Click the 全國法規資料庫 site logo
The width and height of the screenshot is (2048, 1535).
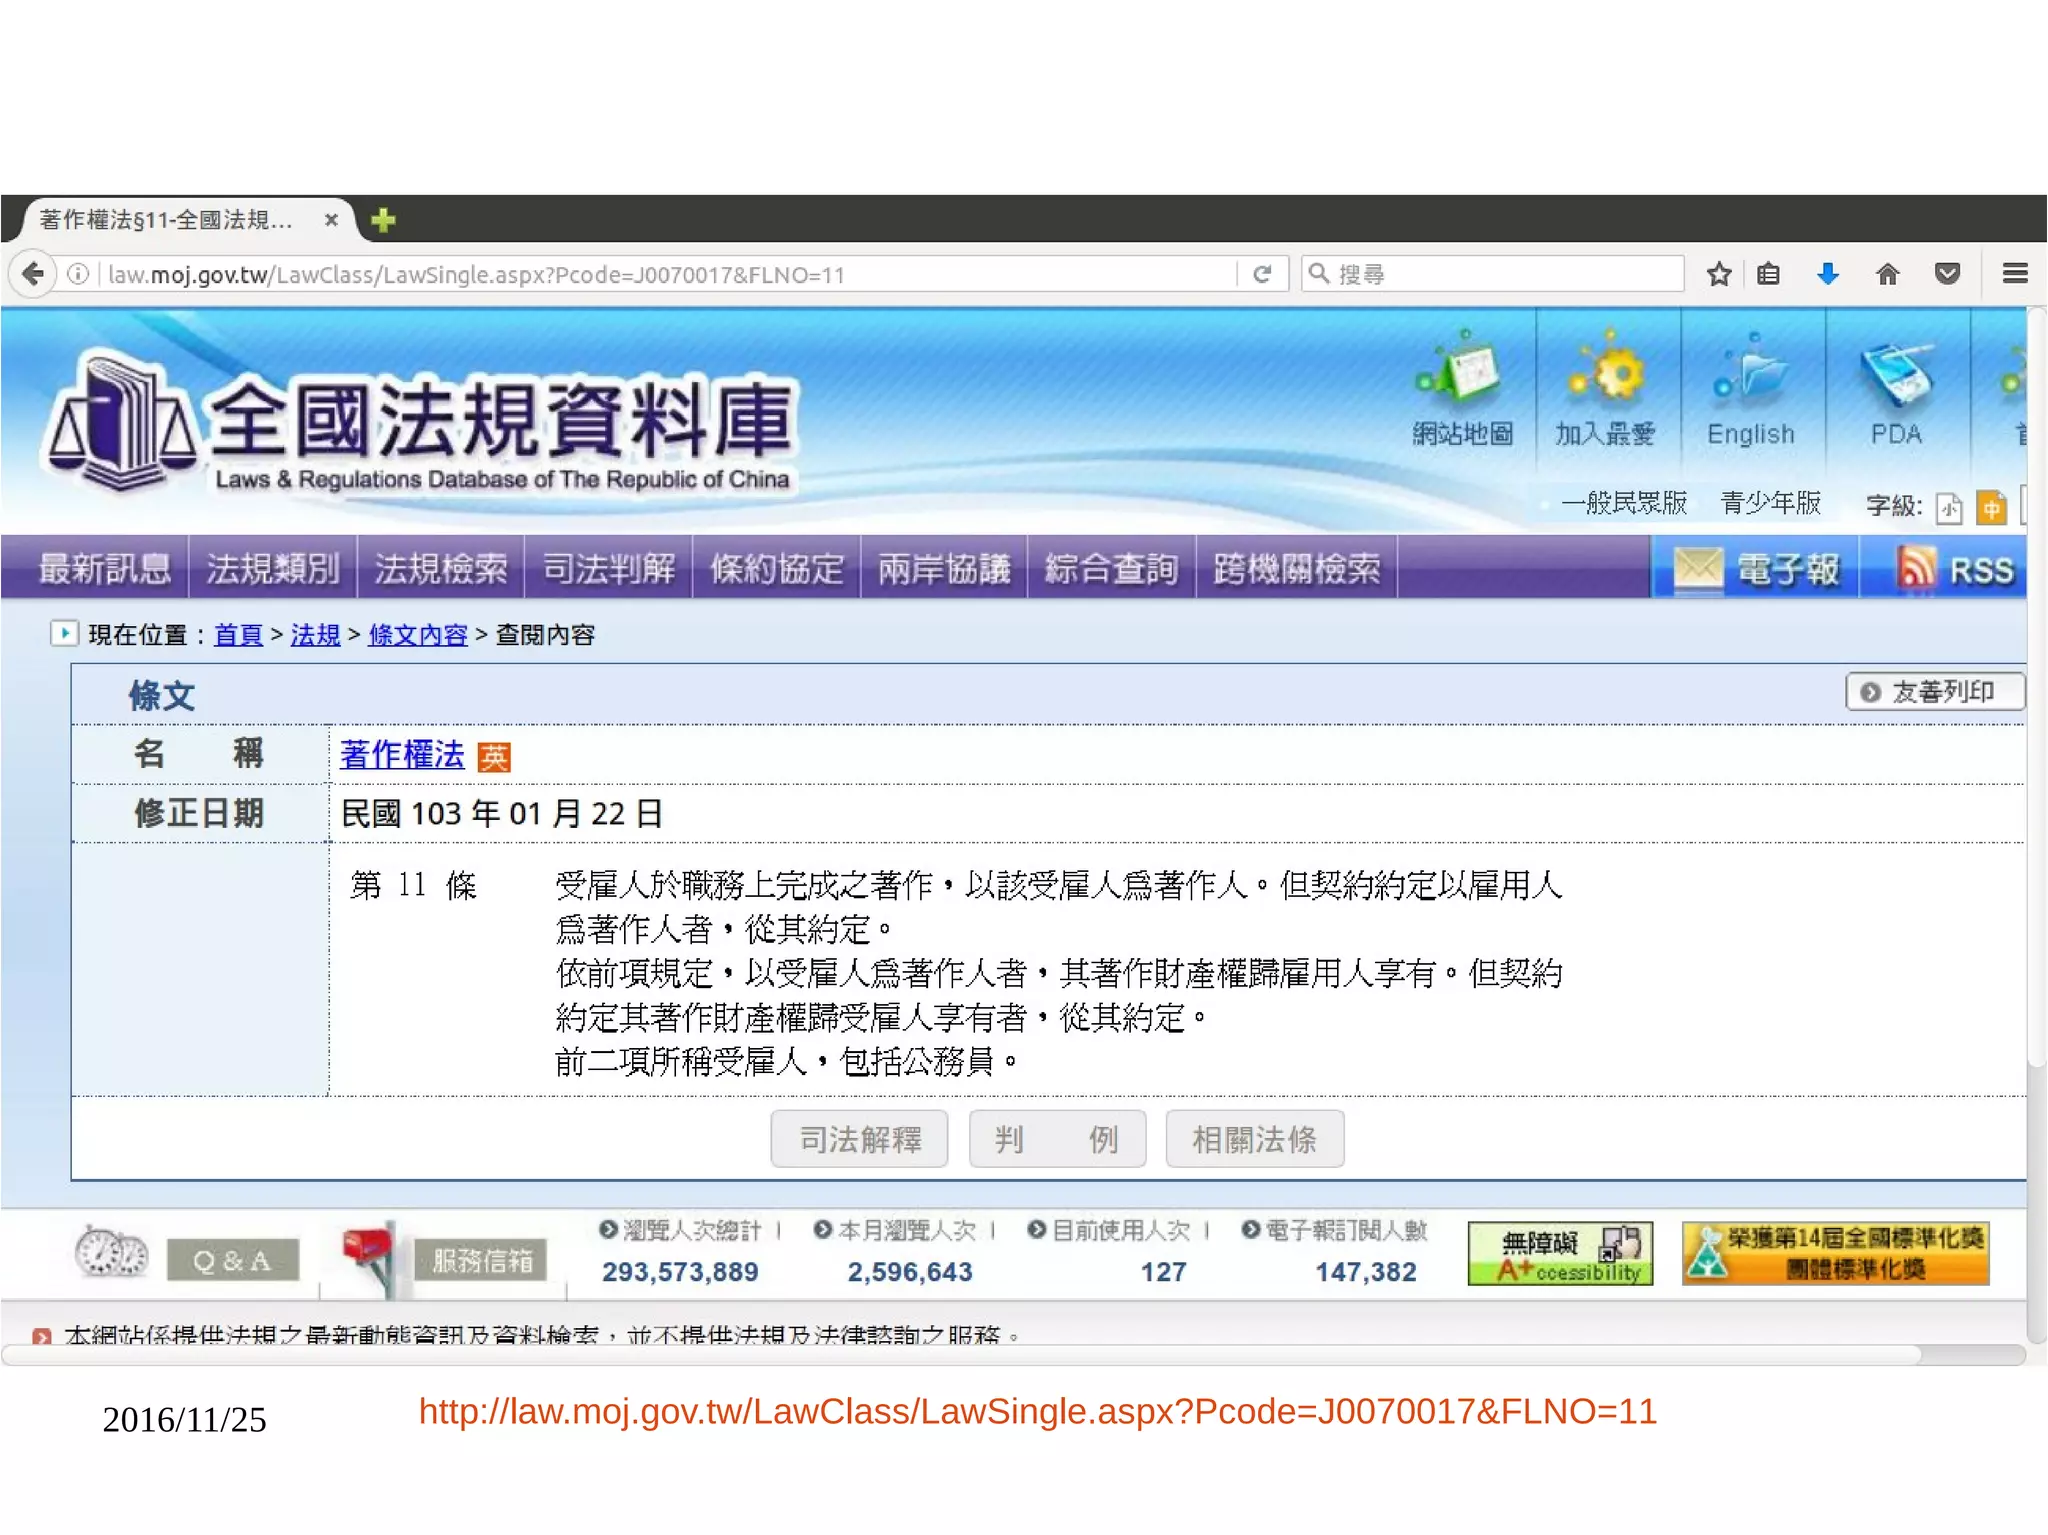[x=420, y=422]
